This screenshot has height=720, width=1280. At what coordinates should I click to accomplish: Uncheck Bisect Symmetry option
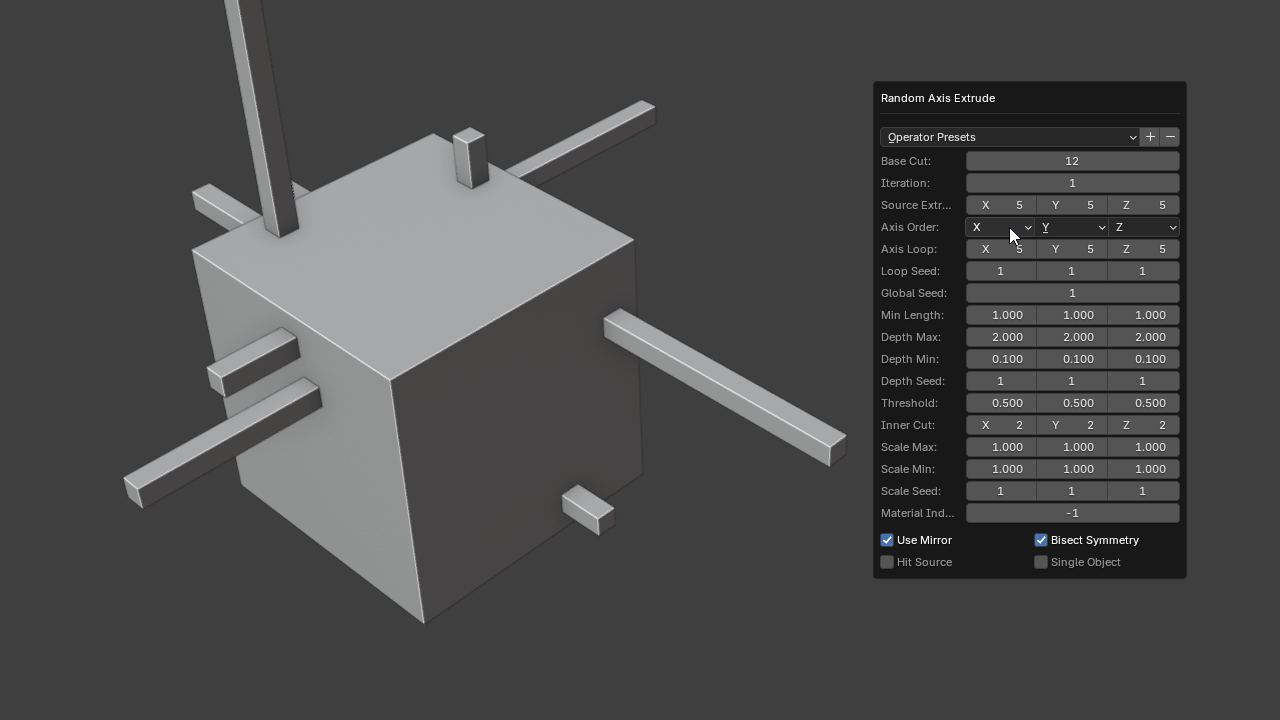pos(1041,540)
